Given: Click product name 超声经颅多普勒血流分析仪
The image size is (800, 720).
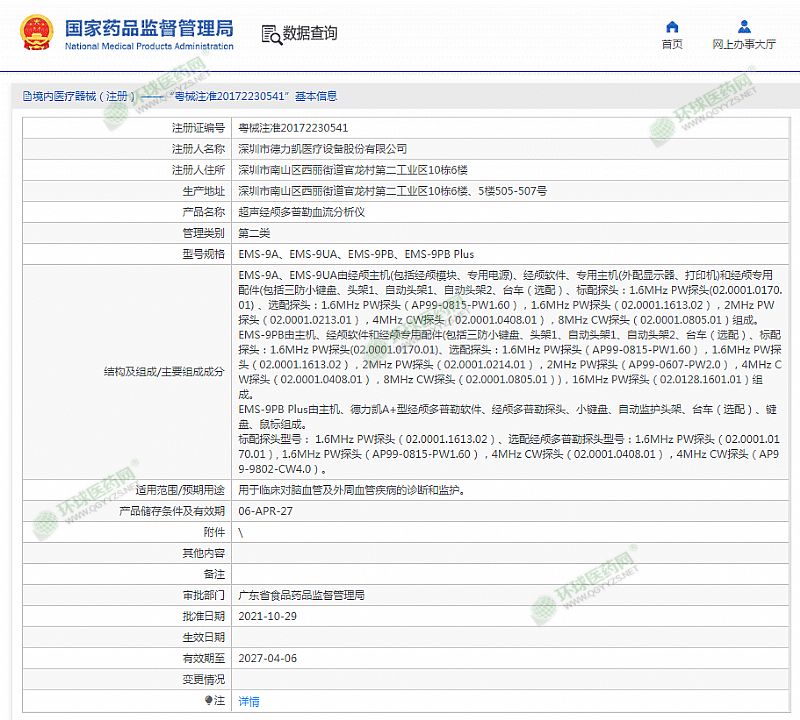Looking at the screenshot, I should click(301, 212).
